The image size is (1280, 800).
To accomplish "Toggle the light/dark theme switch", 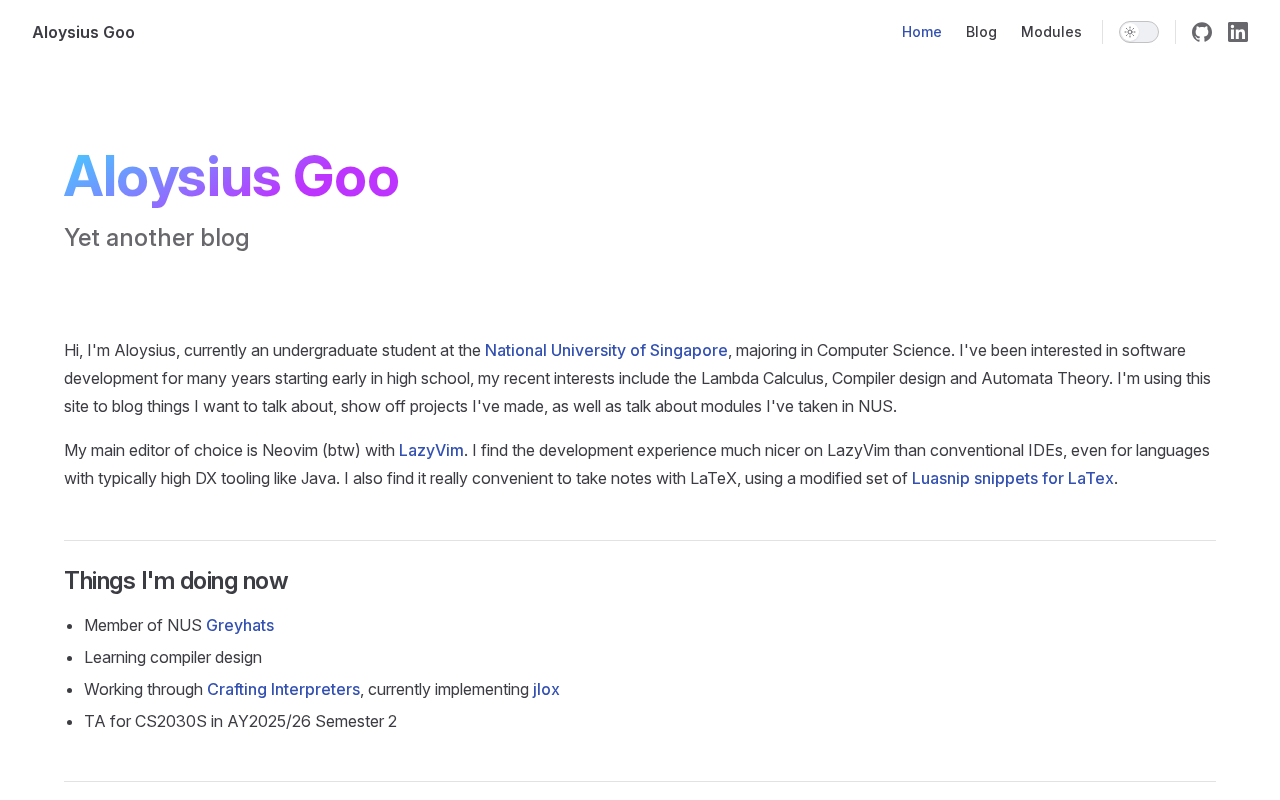I will (x=1138, y=32).
